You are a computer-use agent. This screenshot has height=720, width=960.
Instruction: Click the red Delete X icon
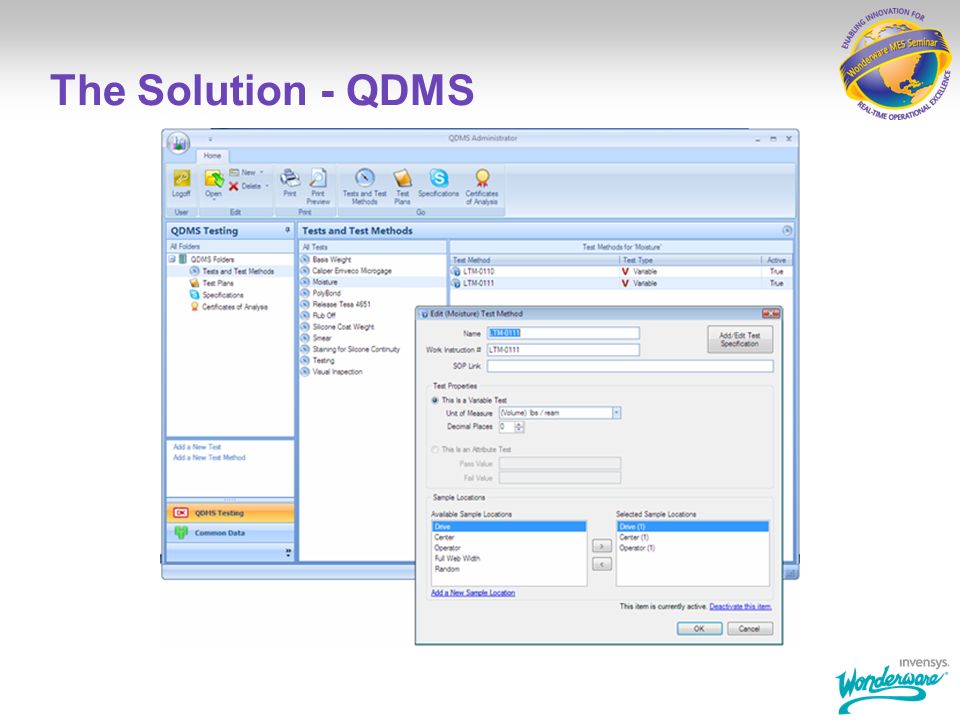[233, 186]
